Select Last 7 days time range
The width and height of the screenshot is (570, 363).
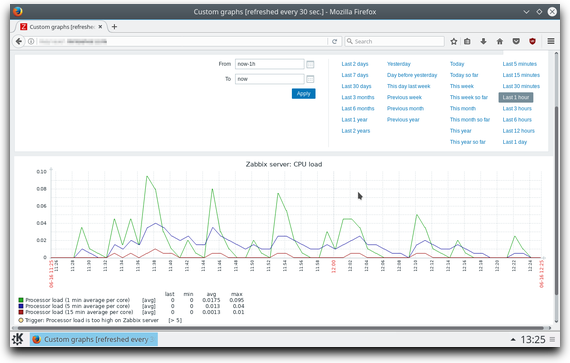click(x=355, y=75)
